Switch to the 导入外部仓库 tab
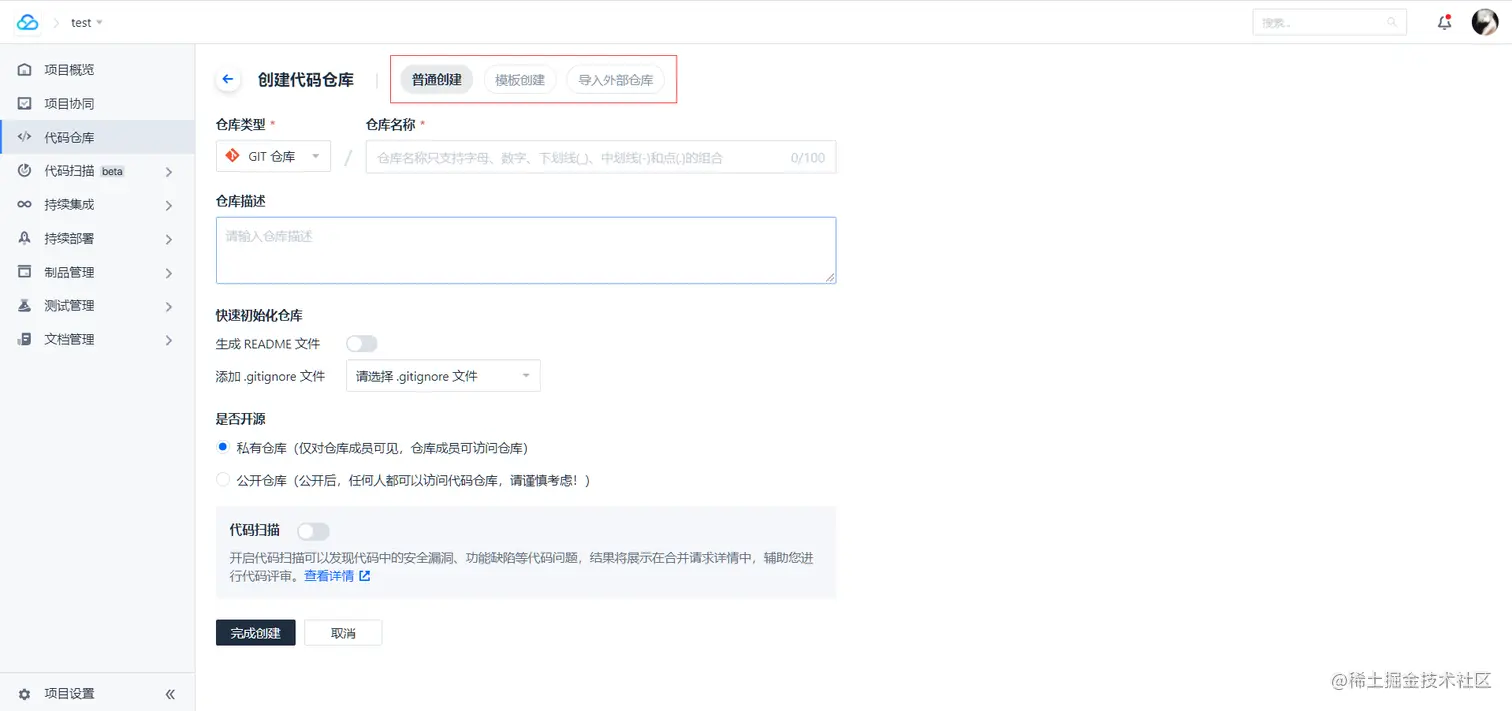The height and width of the screenshot is (711, 1512). pyautogui.click(x=617, y=79)
